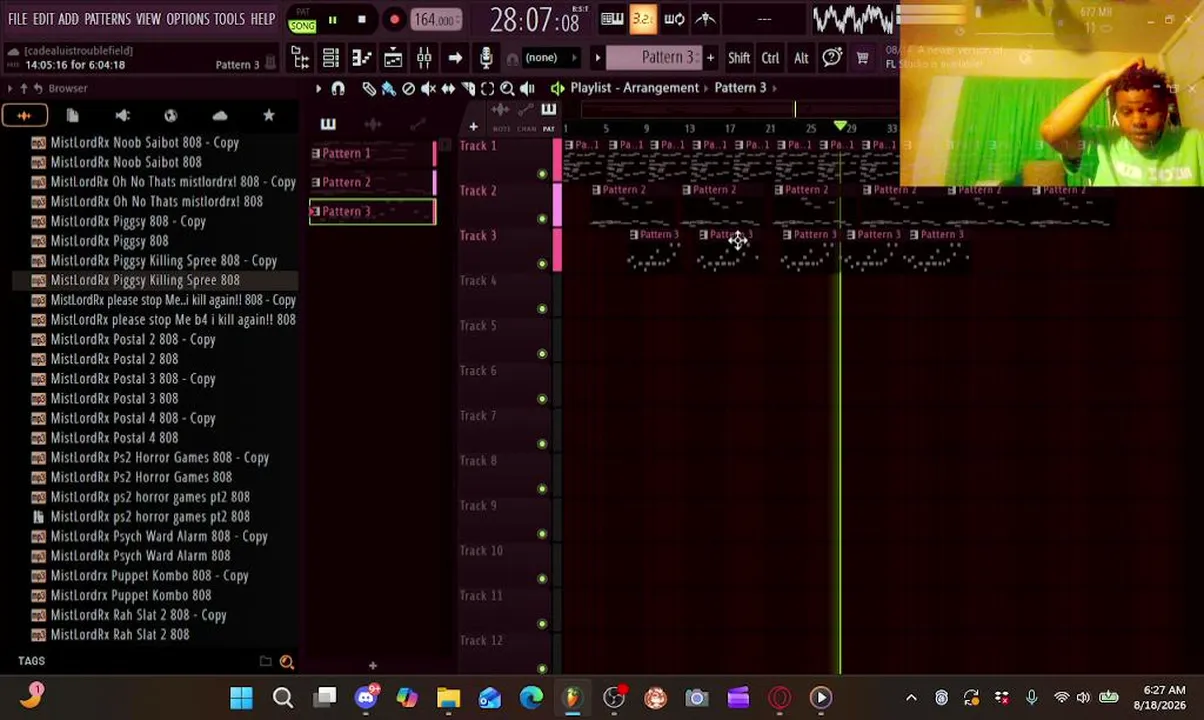Open ADD menu

coord(68,19)
